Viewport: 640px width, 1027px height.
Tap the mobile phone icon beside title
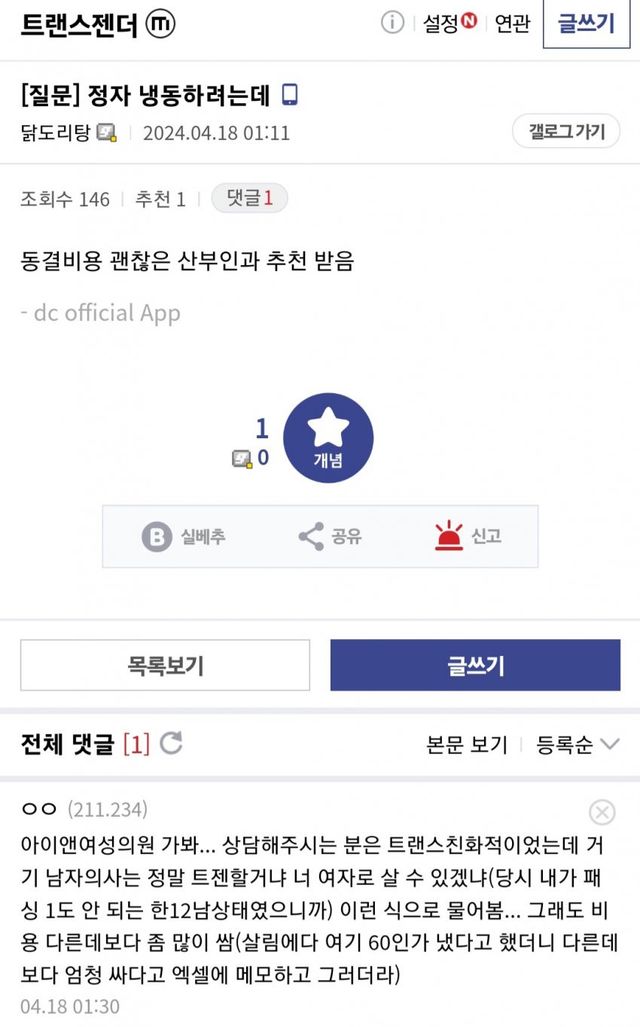click(290, 95)
